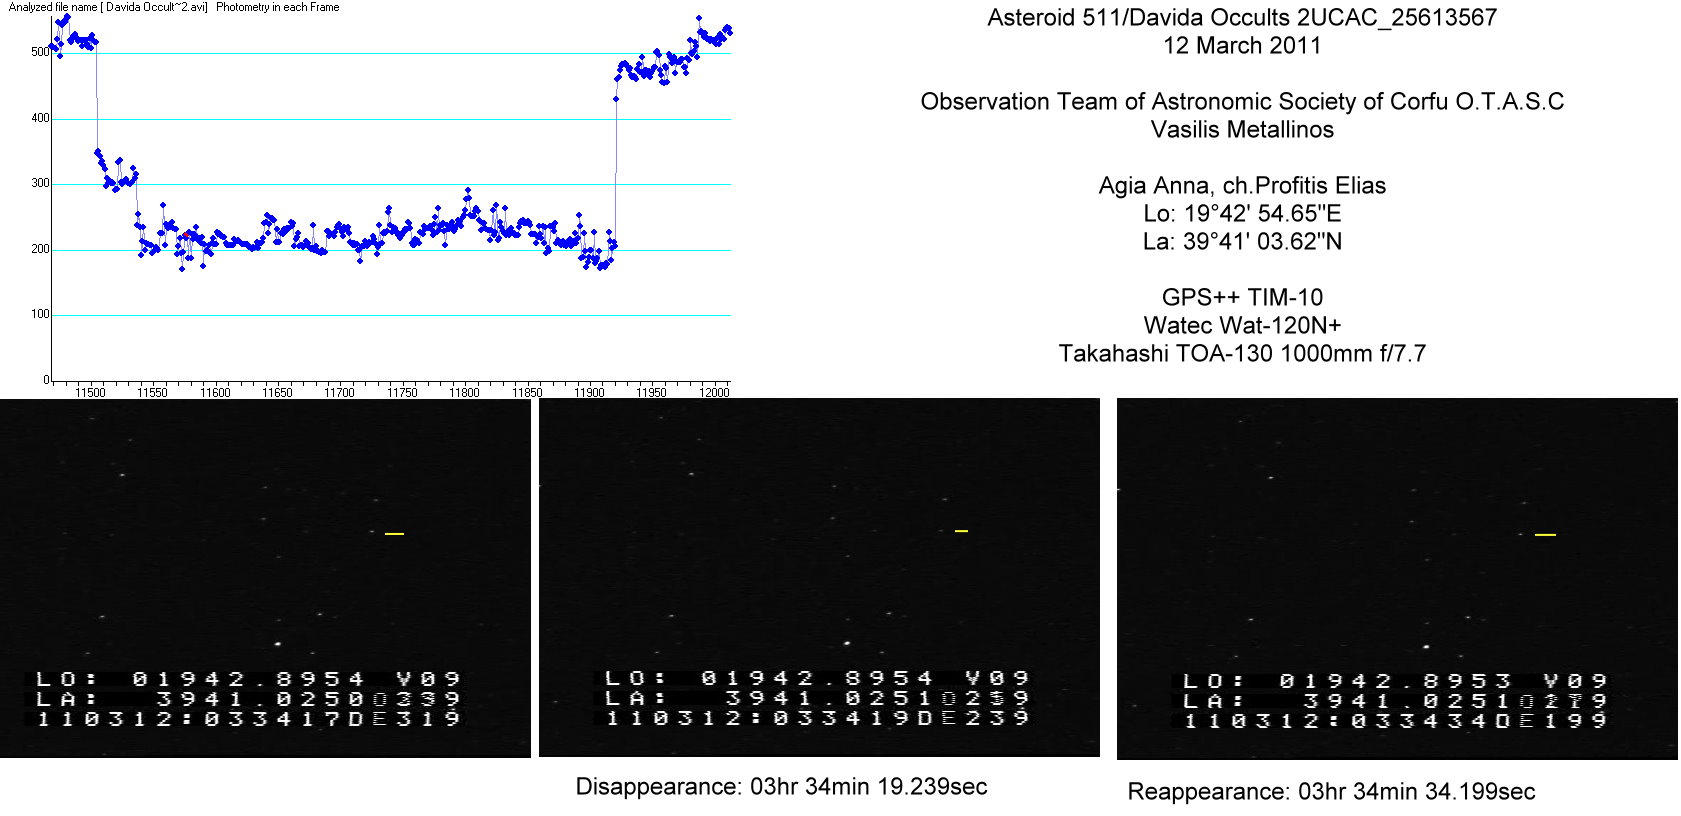Click the yellow star marker in reappearance frame
Screen dimensions: 1681x816
(1545, 535)
